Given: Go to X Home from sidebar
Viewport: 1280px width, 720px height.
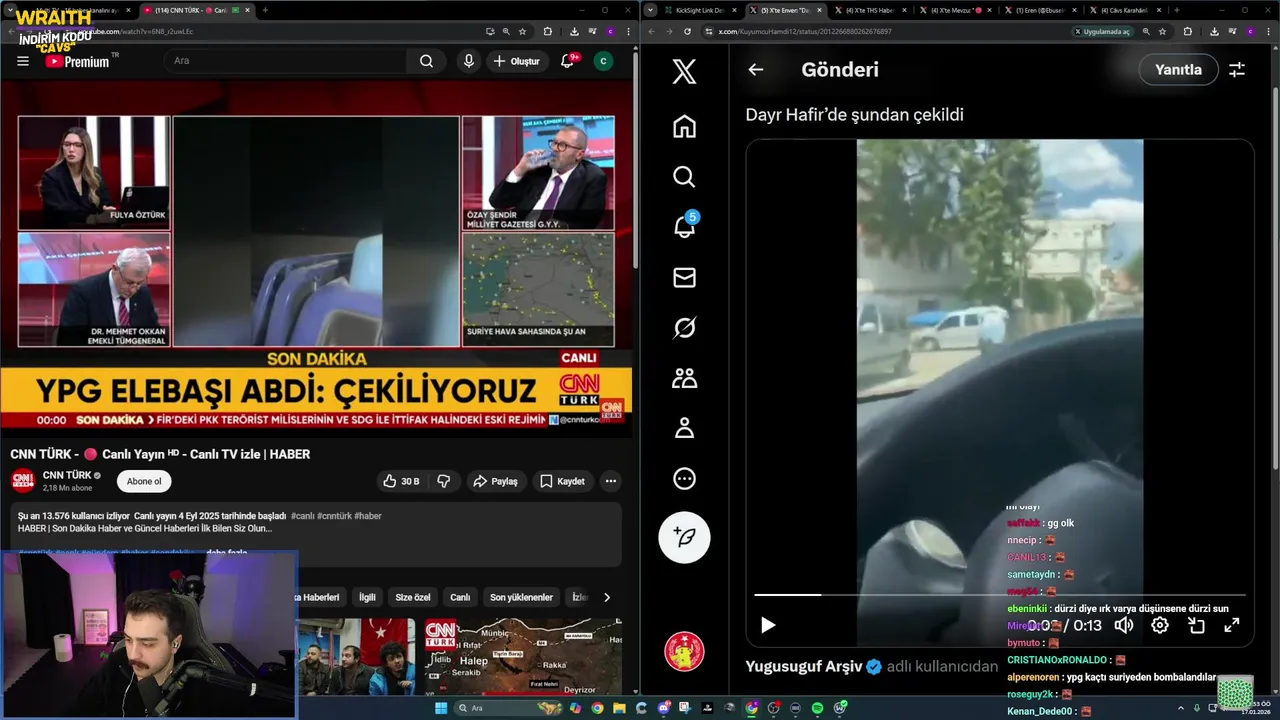Looking at the screenshot, I should pyautogui.click(x=684, y=127).
